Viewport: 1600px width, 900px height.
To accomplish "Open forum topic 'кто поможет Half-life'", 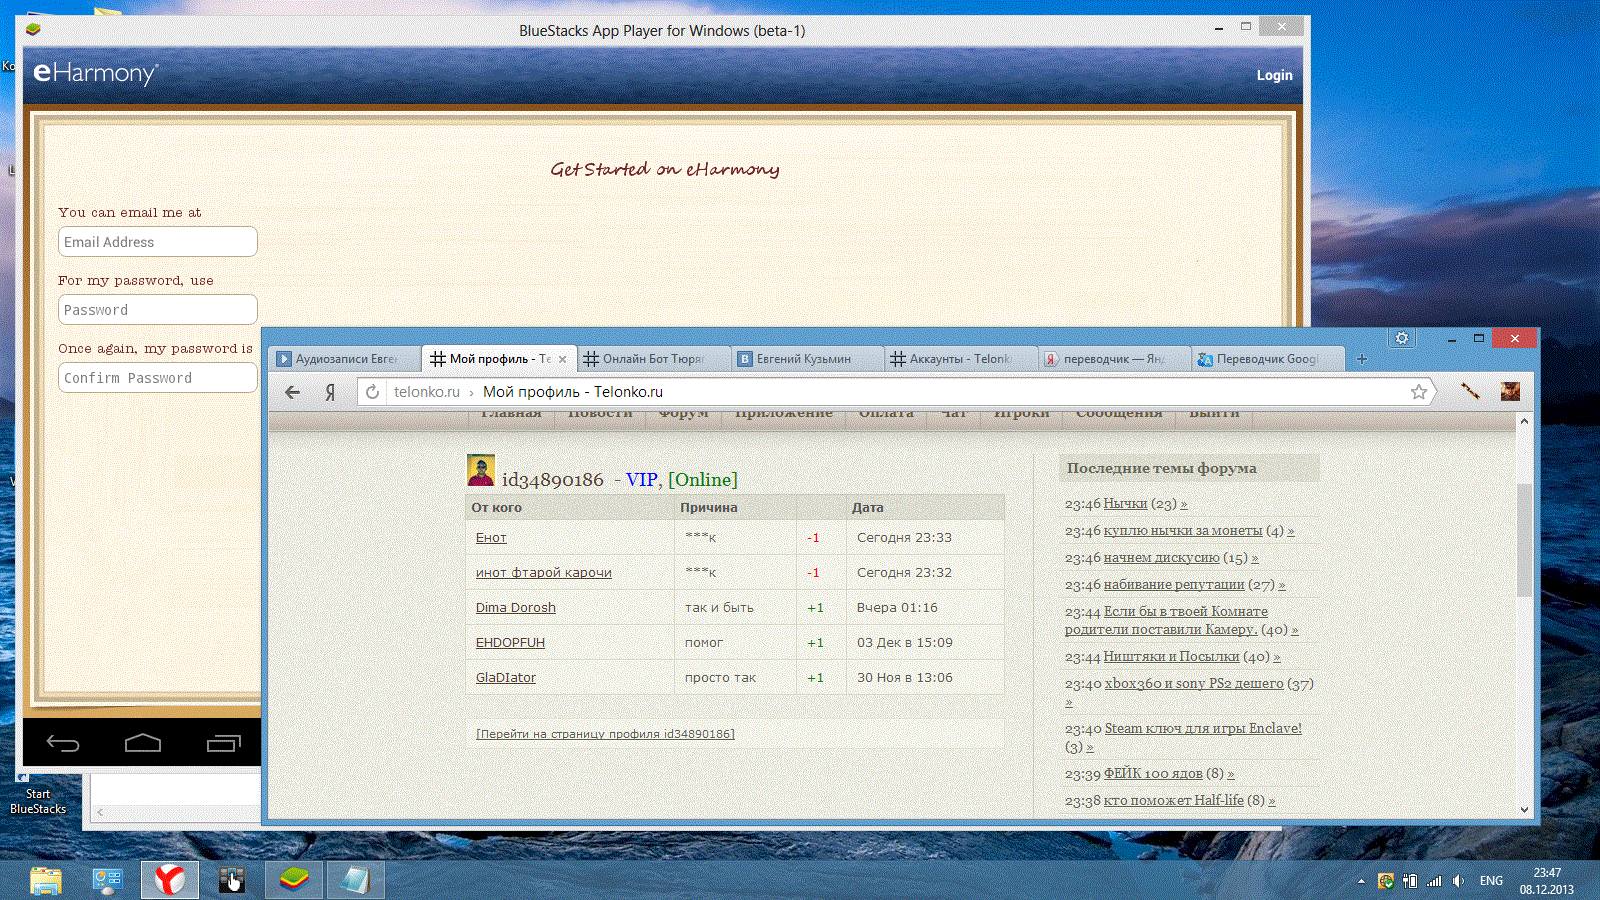I will click(1174, 801).
